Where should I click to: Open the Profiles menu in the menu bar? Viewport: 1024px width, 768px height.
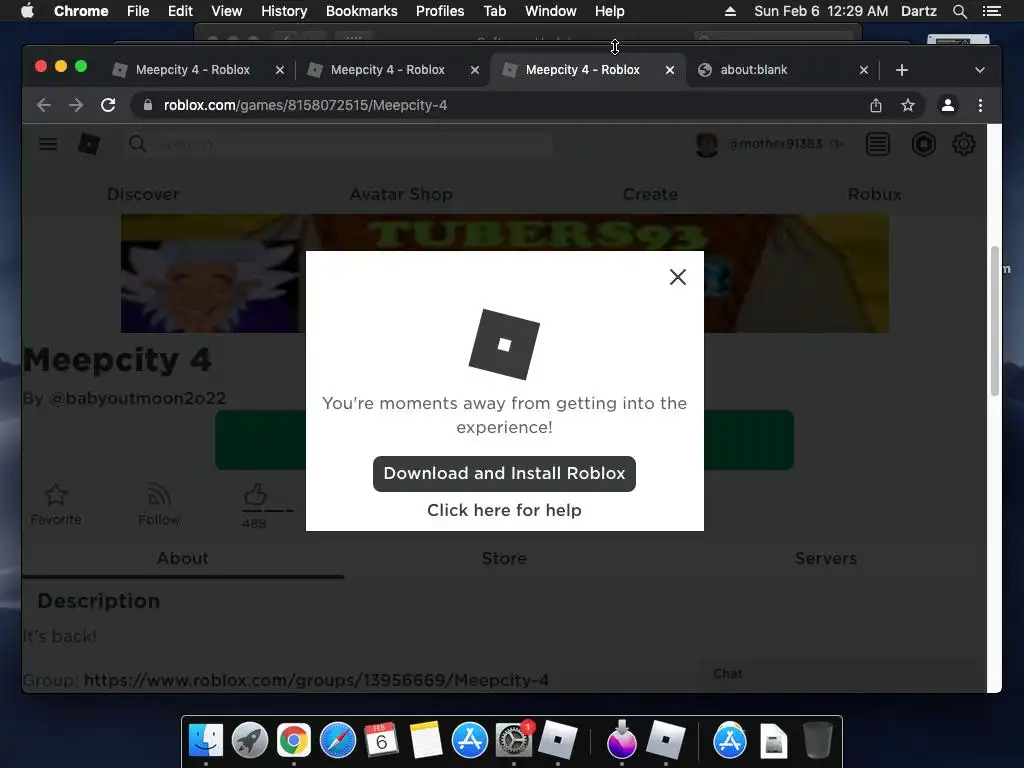[440, 11]
